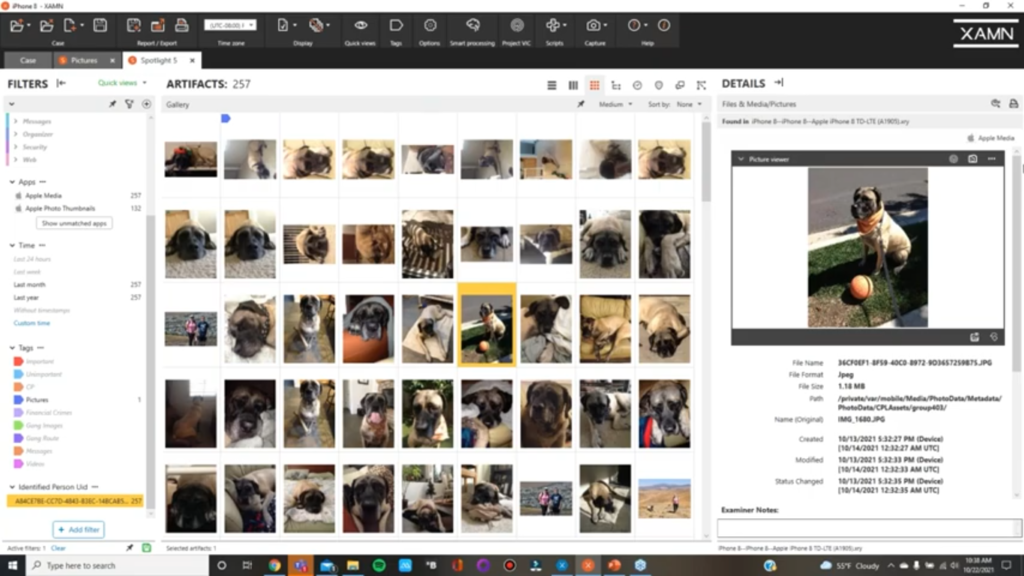Collapse the Tags filter section
Image resolution: width=1024 pixels, height=576 pixels.
pos(12,348)
